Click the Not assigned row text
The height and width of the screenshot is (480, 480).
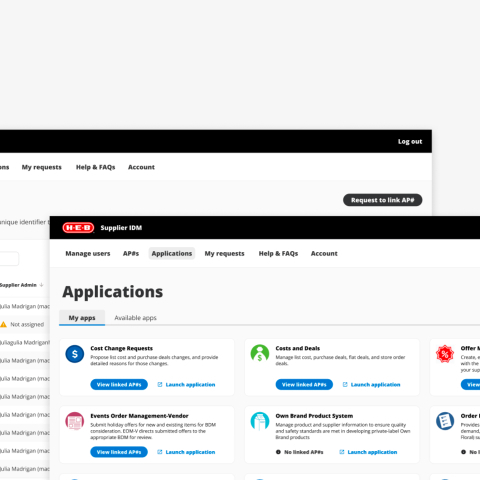click(27, 324)
